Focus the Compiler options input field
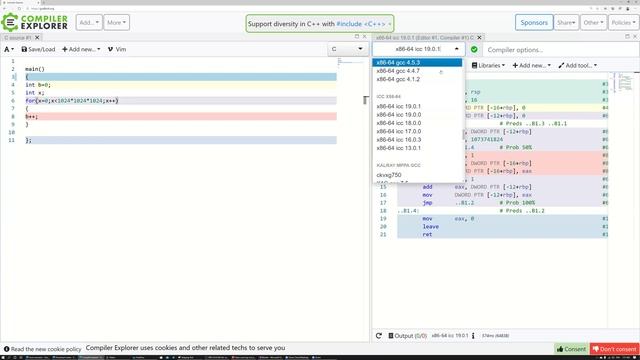Viewport: 640px width, 360px height. [x=561, y=50]
